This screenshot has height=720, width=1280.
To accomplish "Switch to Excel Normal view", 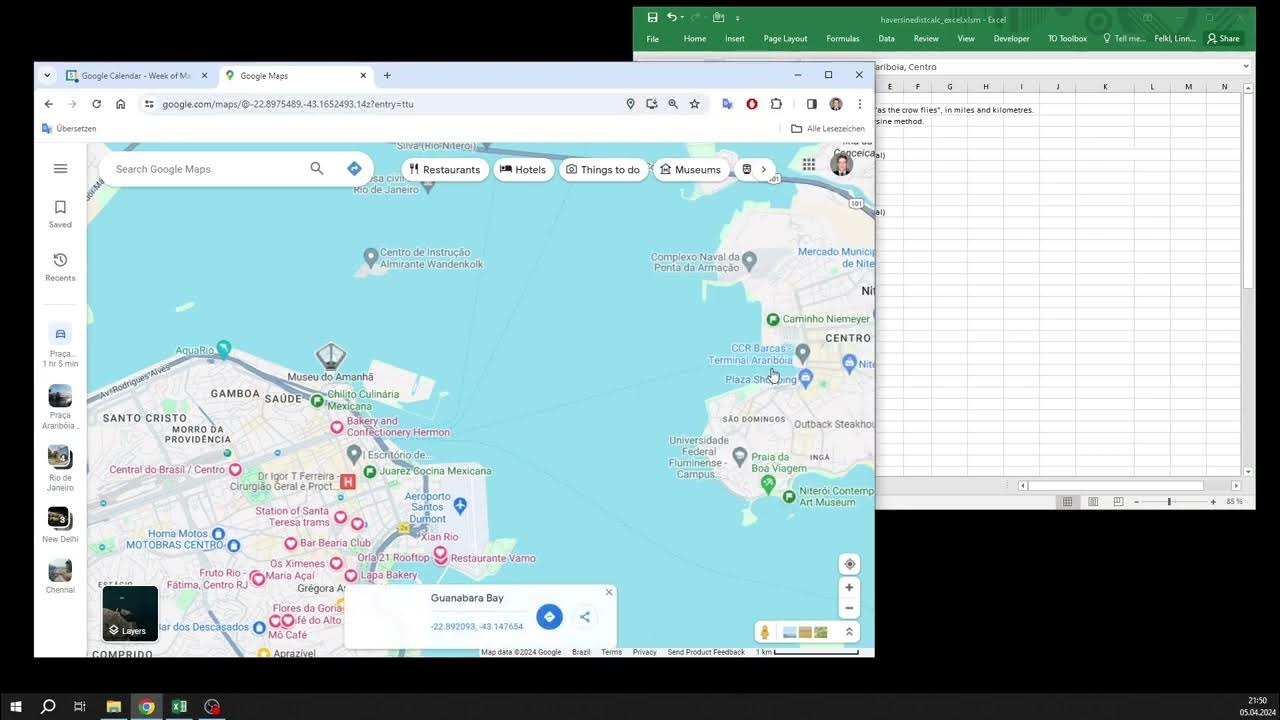I will tap(1068, 502).
